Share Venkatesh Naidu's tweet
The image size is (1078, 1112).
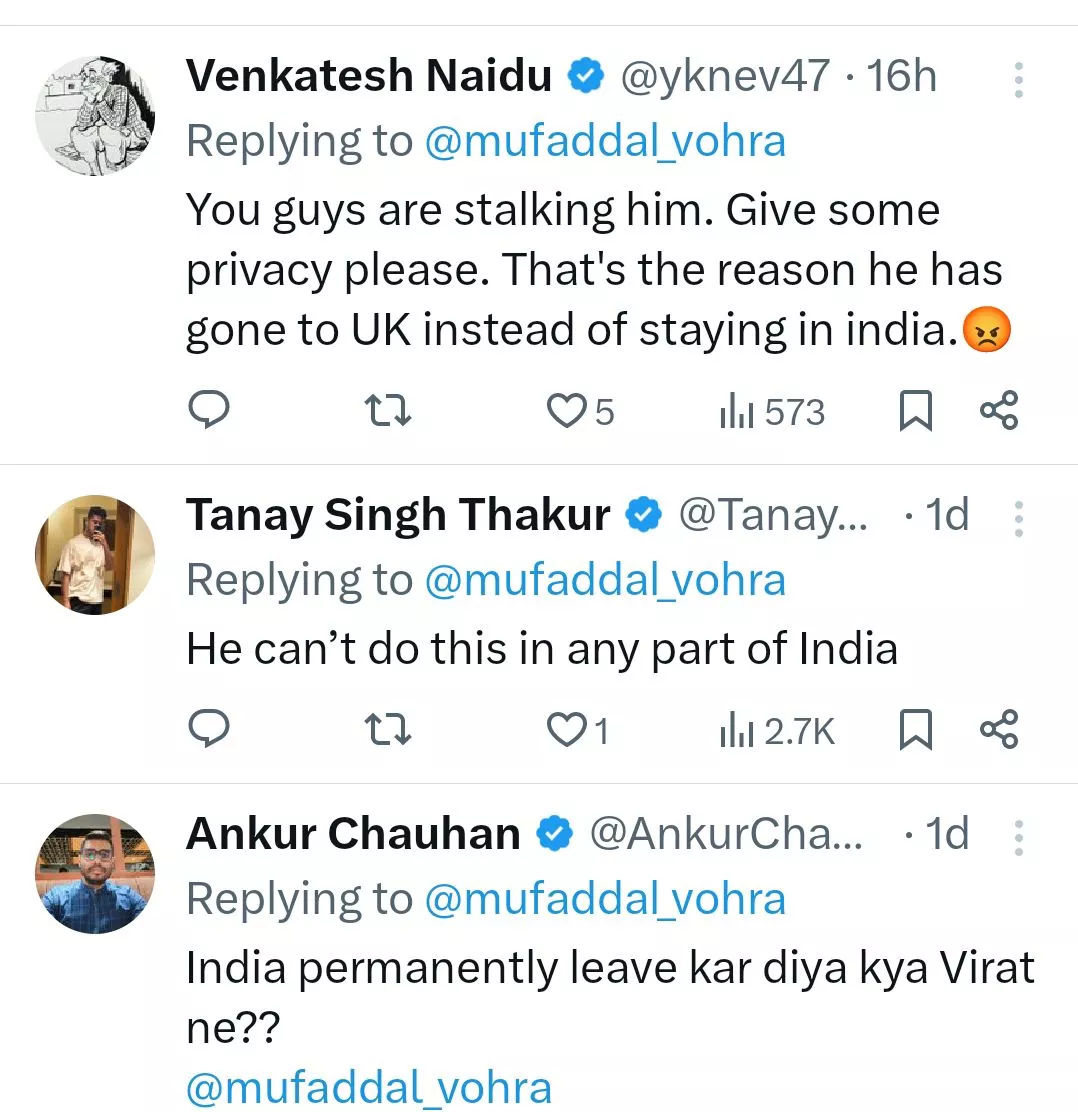[x=999, y=411]
